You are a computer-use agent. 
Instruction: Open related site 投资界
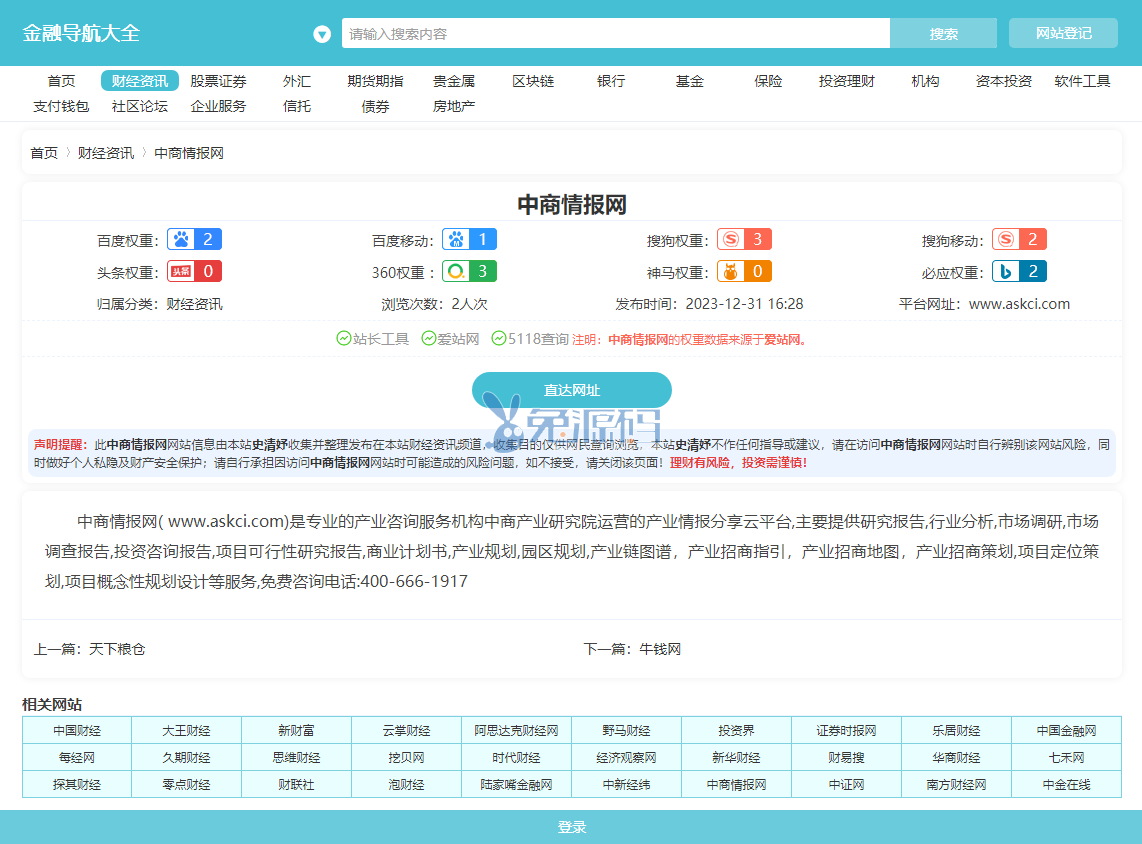[x=736, y=730]
